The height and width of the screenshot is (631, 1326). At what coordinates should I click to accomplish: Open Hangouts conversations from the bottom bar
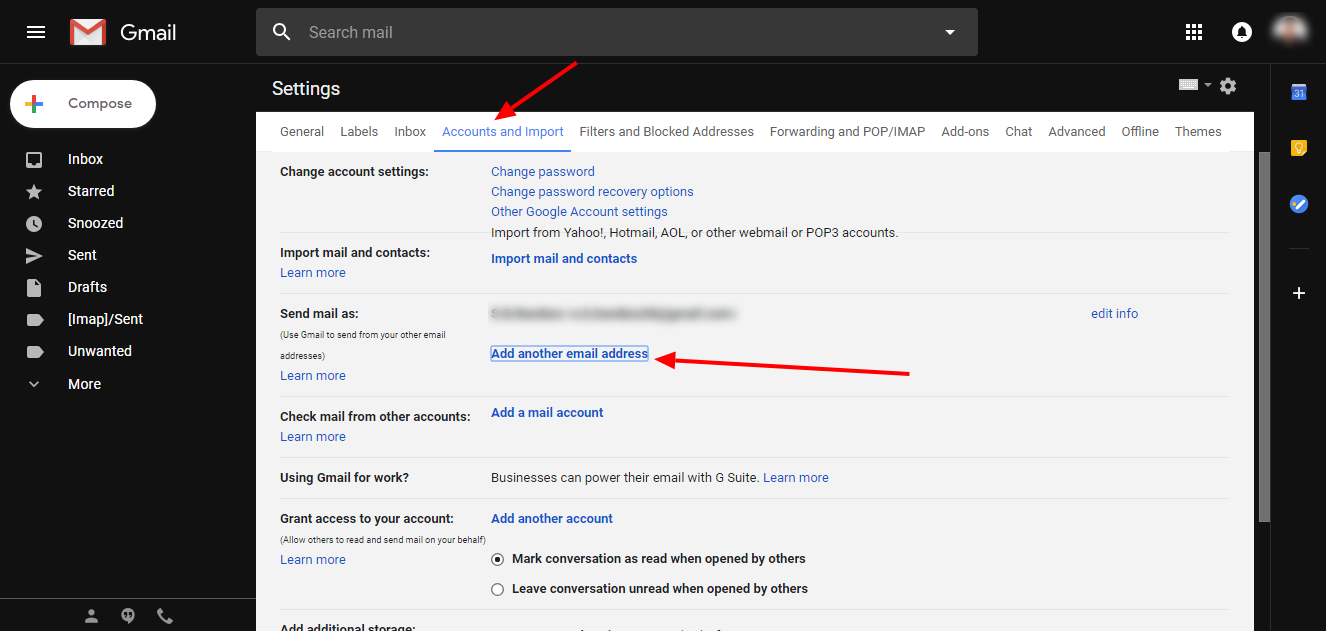[128, 616]
